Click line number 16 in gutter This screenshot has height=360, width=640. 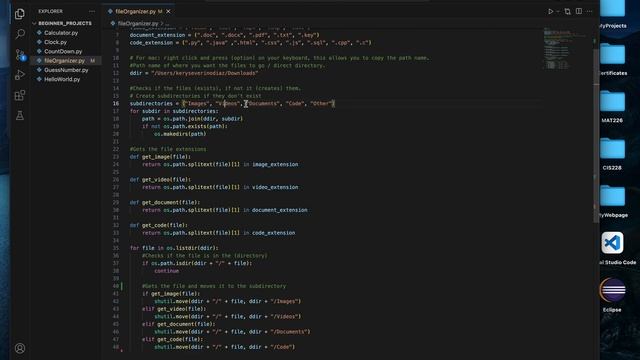click(116, 104)
